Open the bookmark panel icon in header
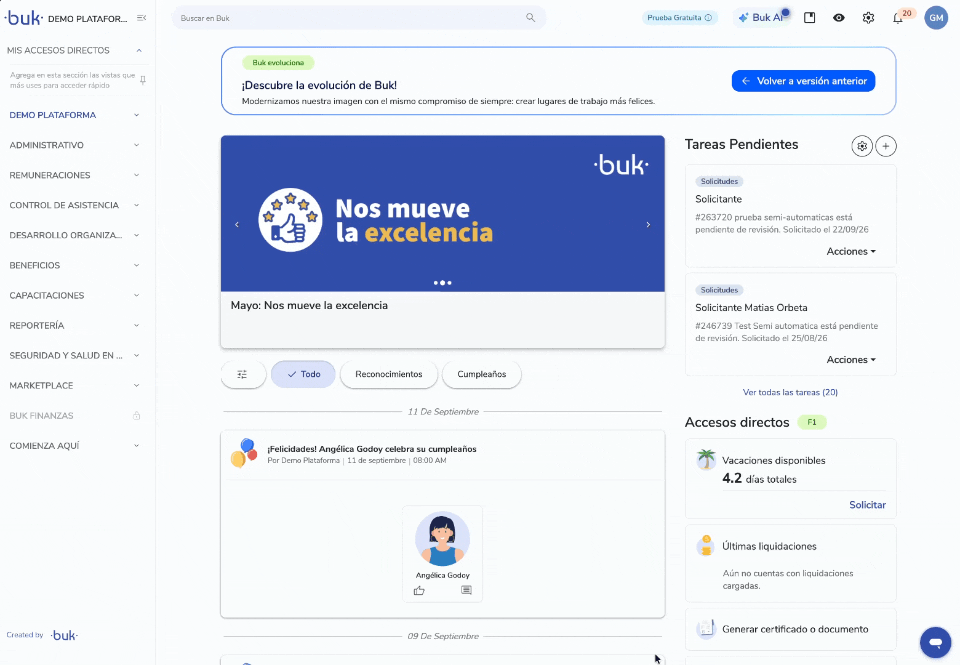The width and height of the screenshot is (960, 665). pyautogui.click(x=809, y=18)
